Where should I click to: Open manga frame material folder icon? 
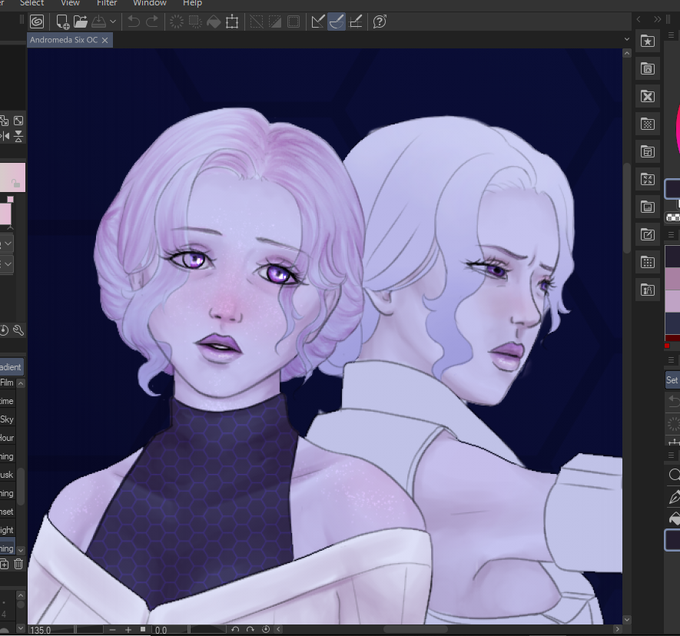pos(647,152)
